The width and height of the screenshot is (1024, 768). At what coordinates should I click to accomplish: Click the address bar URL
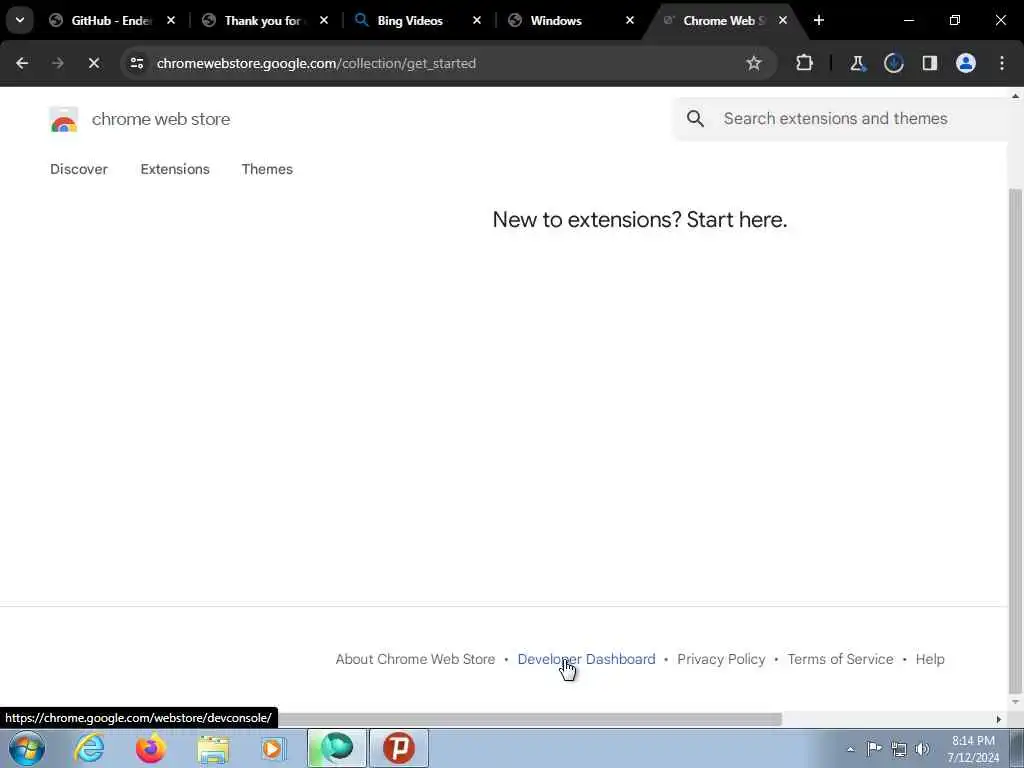coord(316,63)
